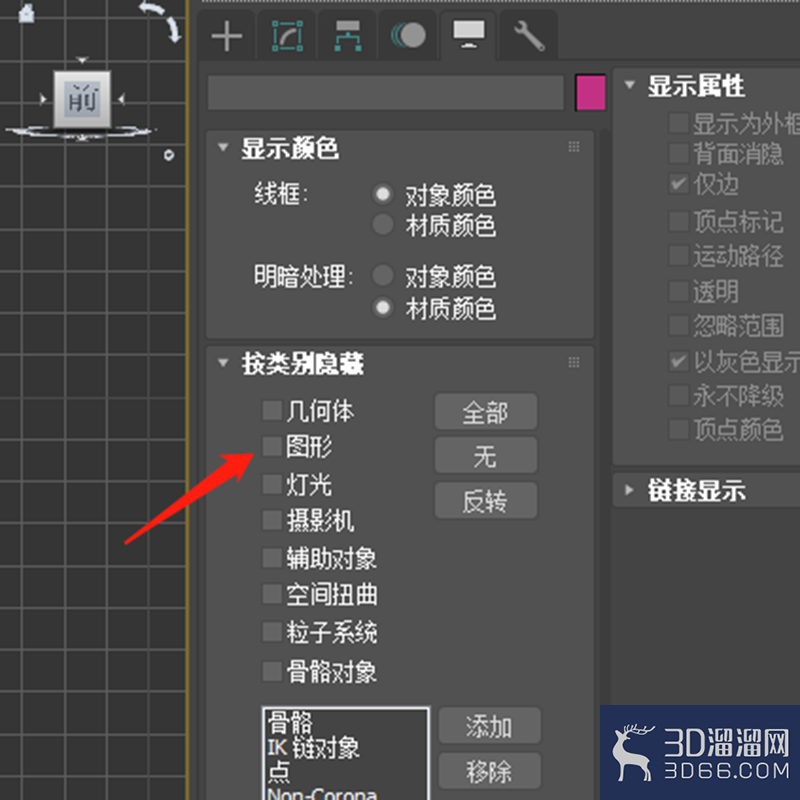Select 骨骼 in the category list
The height and width of the screenshot is (800, 800).
[290, 722]
